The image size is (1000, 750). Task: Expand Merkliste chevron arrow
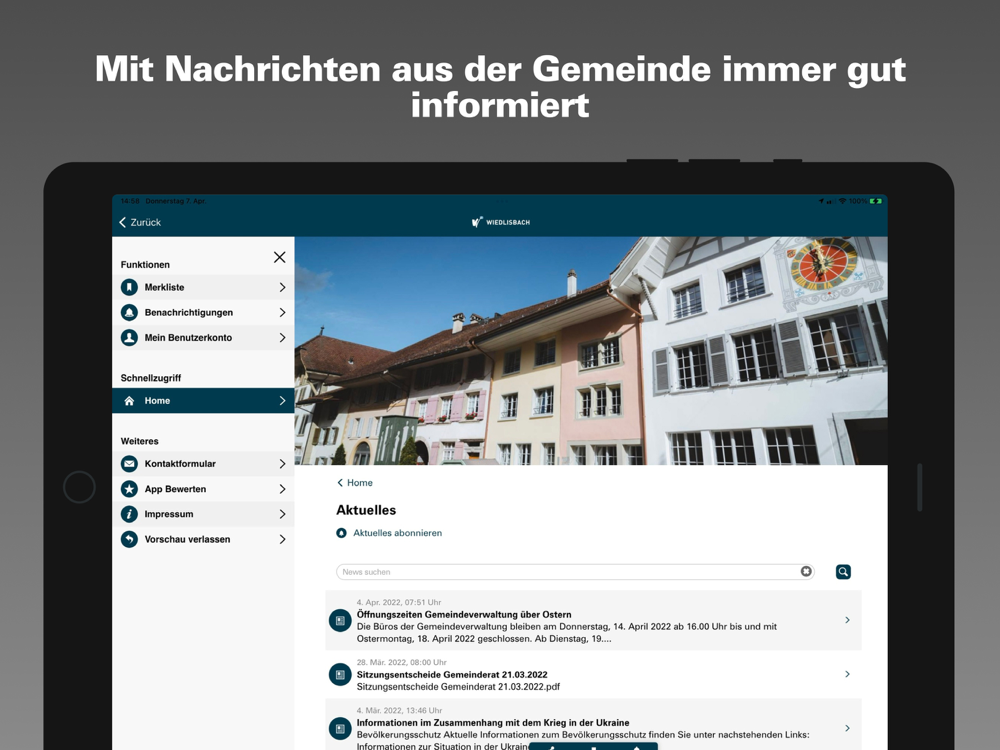pos(283,288)
